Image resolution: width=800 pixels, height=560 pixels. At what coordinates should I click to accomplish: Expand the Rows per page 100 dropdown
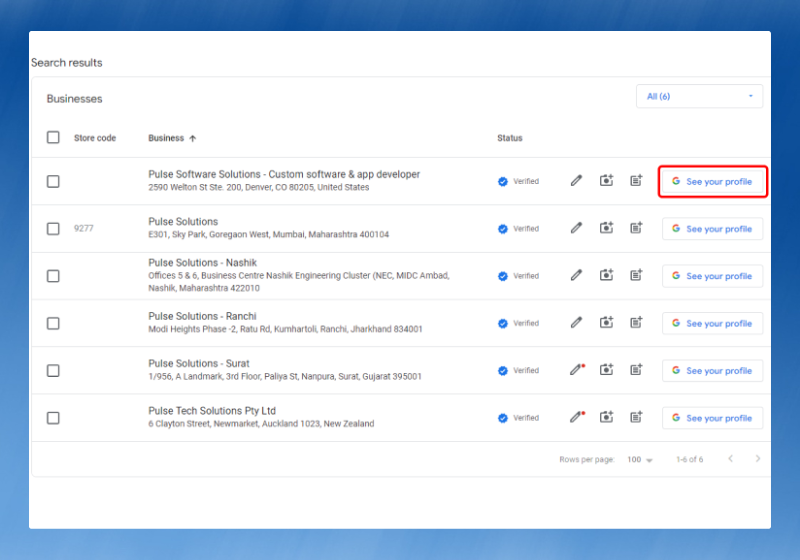click(x=640, y=460)
